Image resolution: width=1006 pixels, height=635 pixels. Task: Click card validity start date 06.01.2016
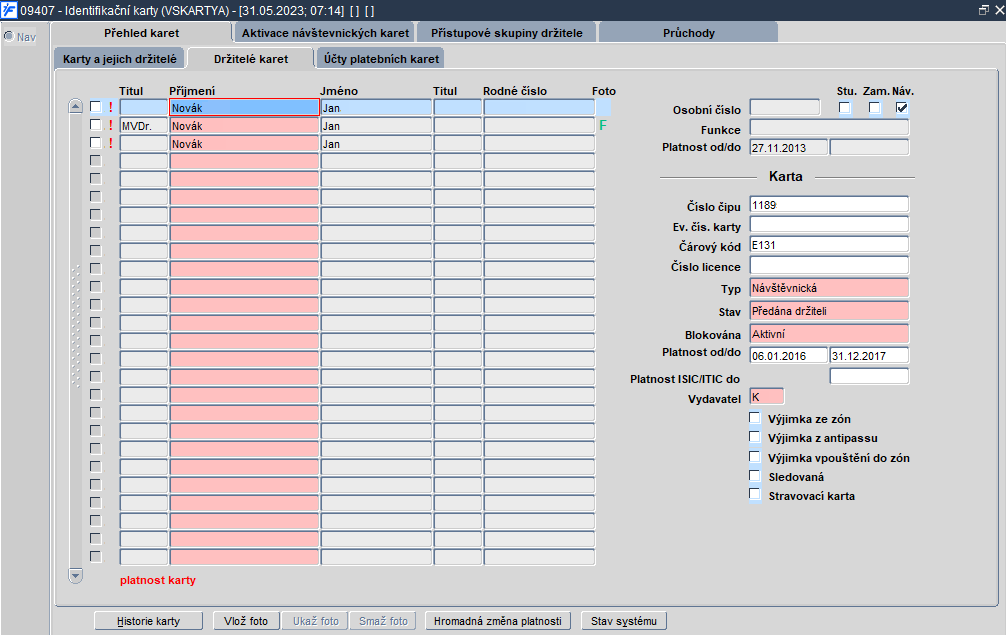tap(789, 355)
